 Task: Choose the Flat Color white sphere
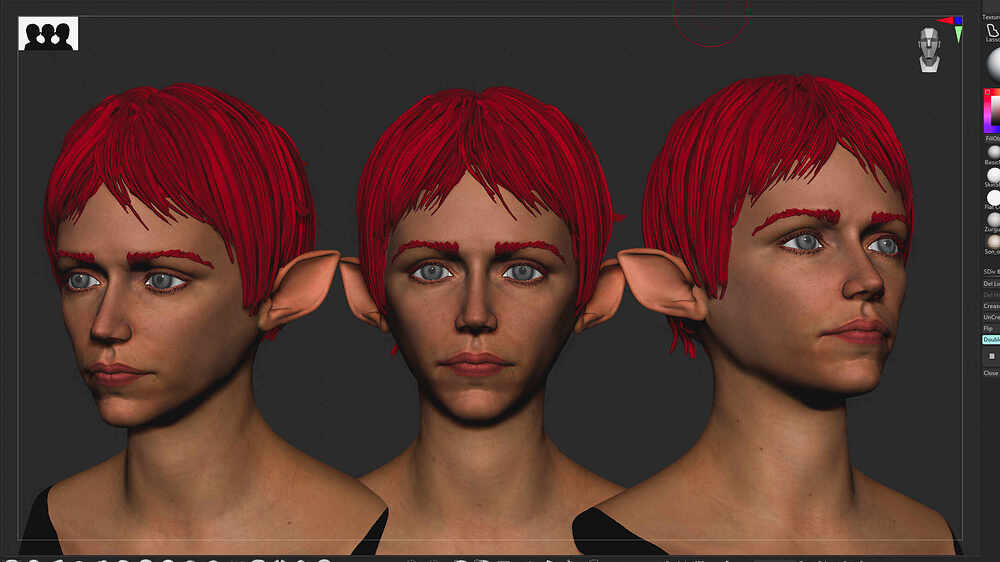(994, 198)
